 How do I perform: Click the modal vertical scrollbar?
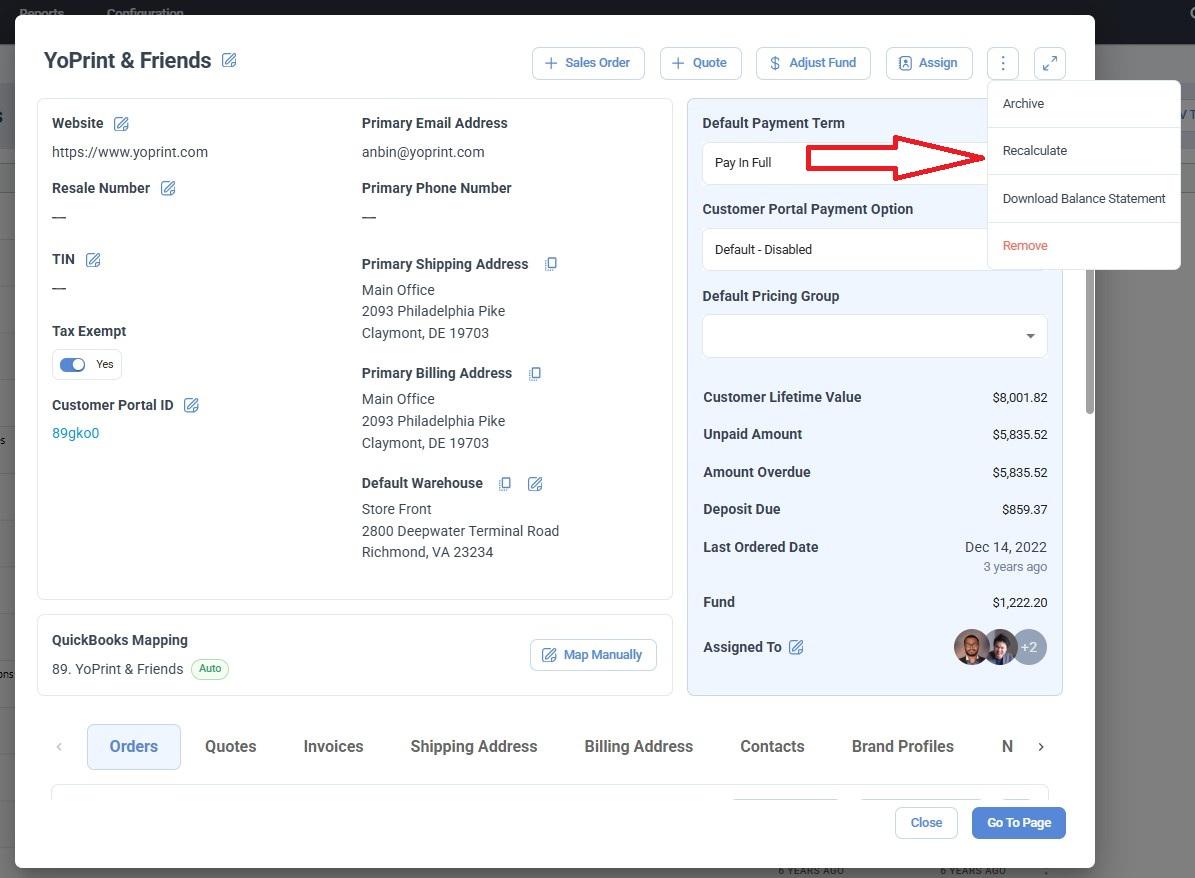[1089, 340]
